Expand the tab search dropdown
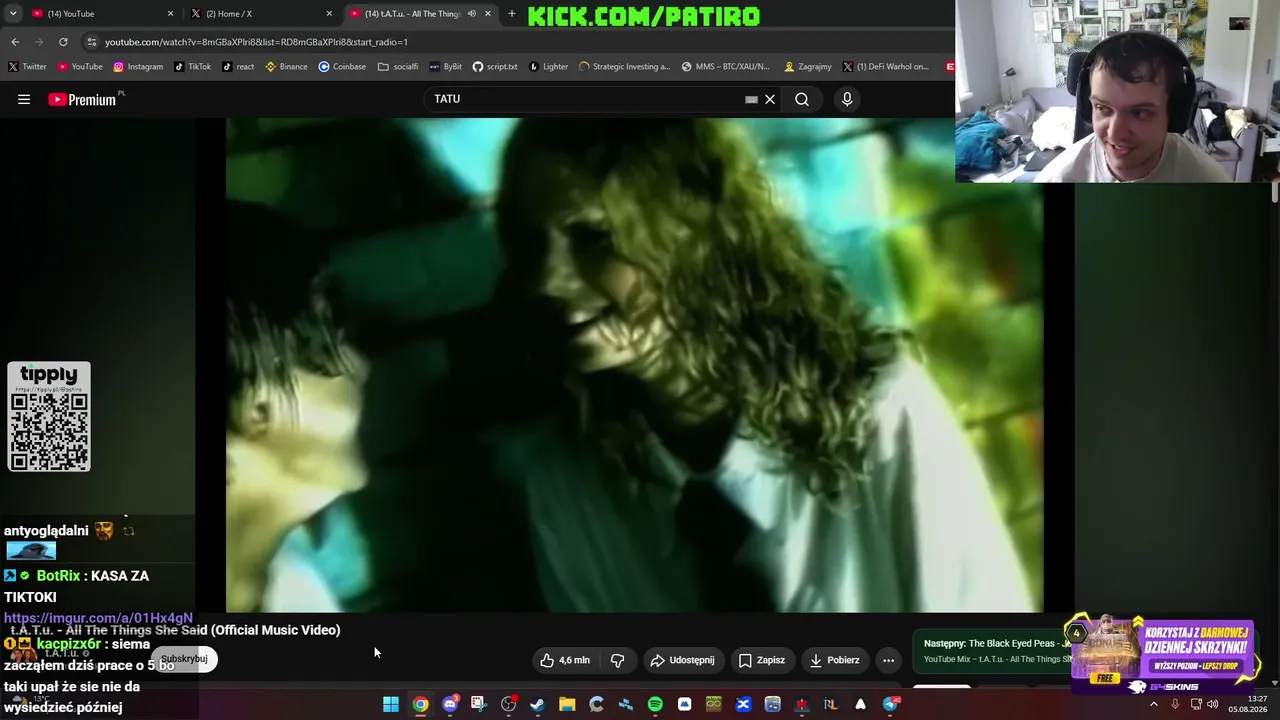1280x720 pixels. [x=13, y=14]
